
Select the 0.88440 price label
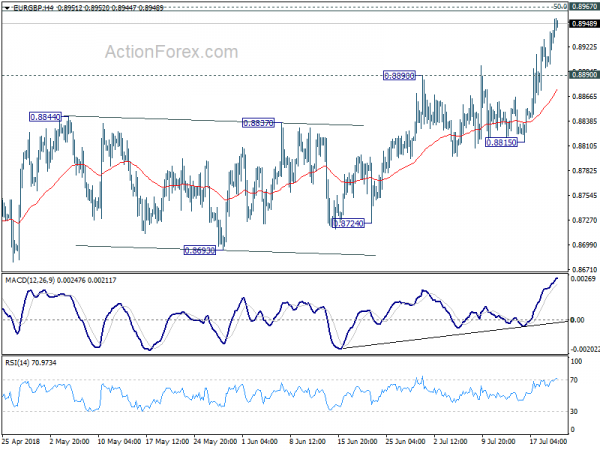pyautogui.click(x=45, y=117)
